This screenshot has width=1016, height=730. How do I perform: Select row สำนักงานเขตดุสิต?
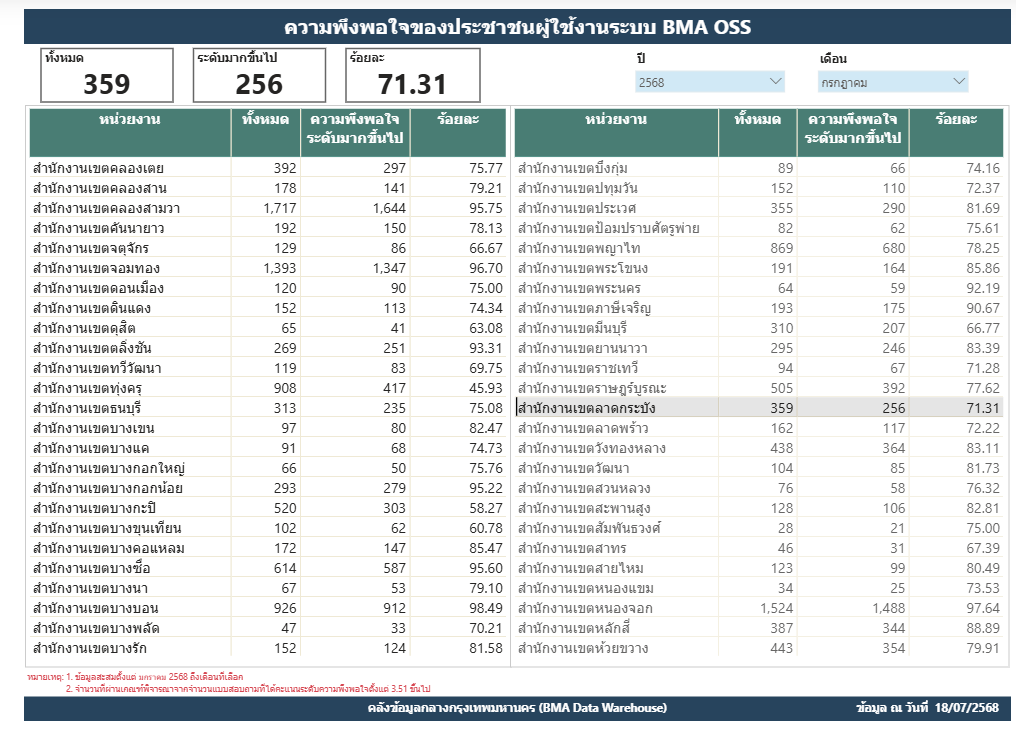268,328
